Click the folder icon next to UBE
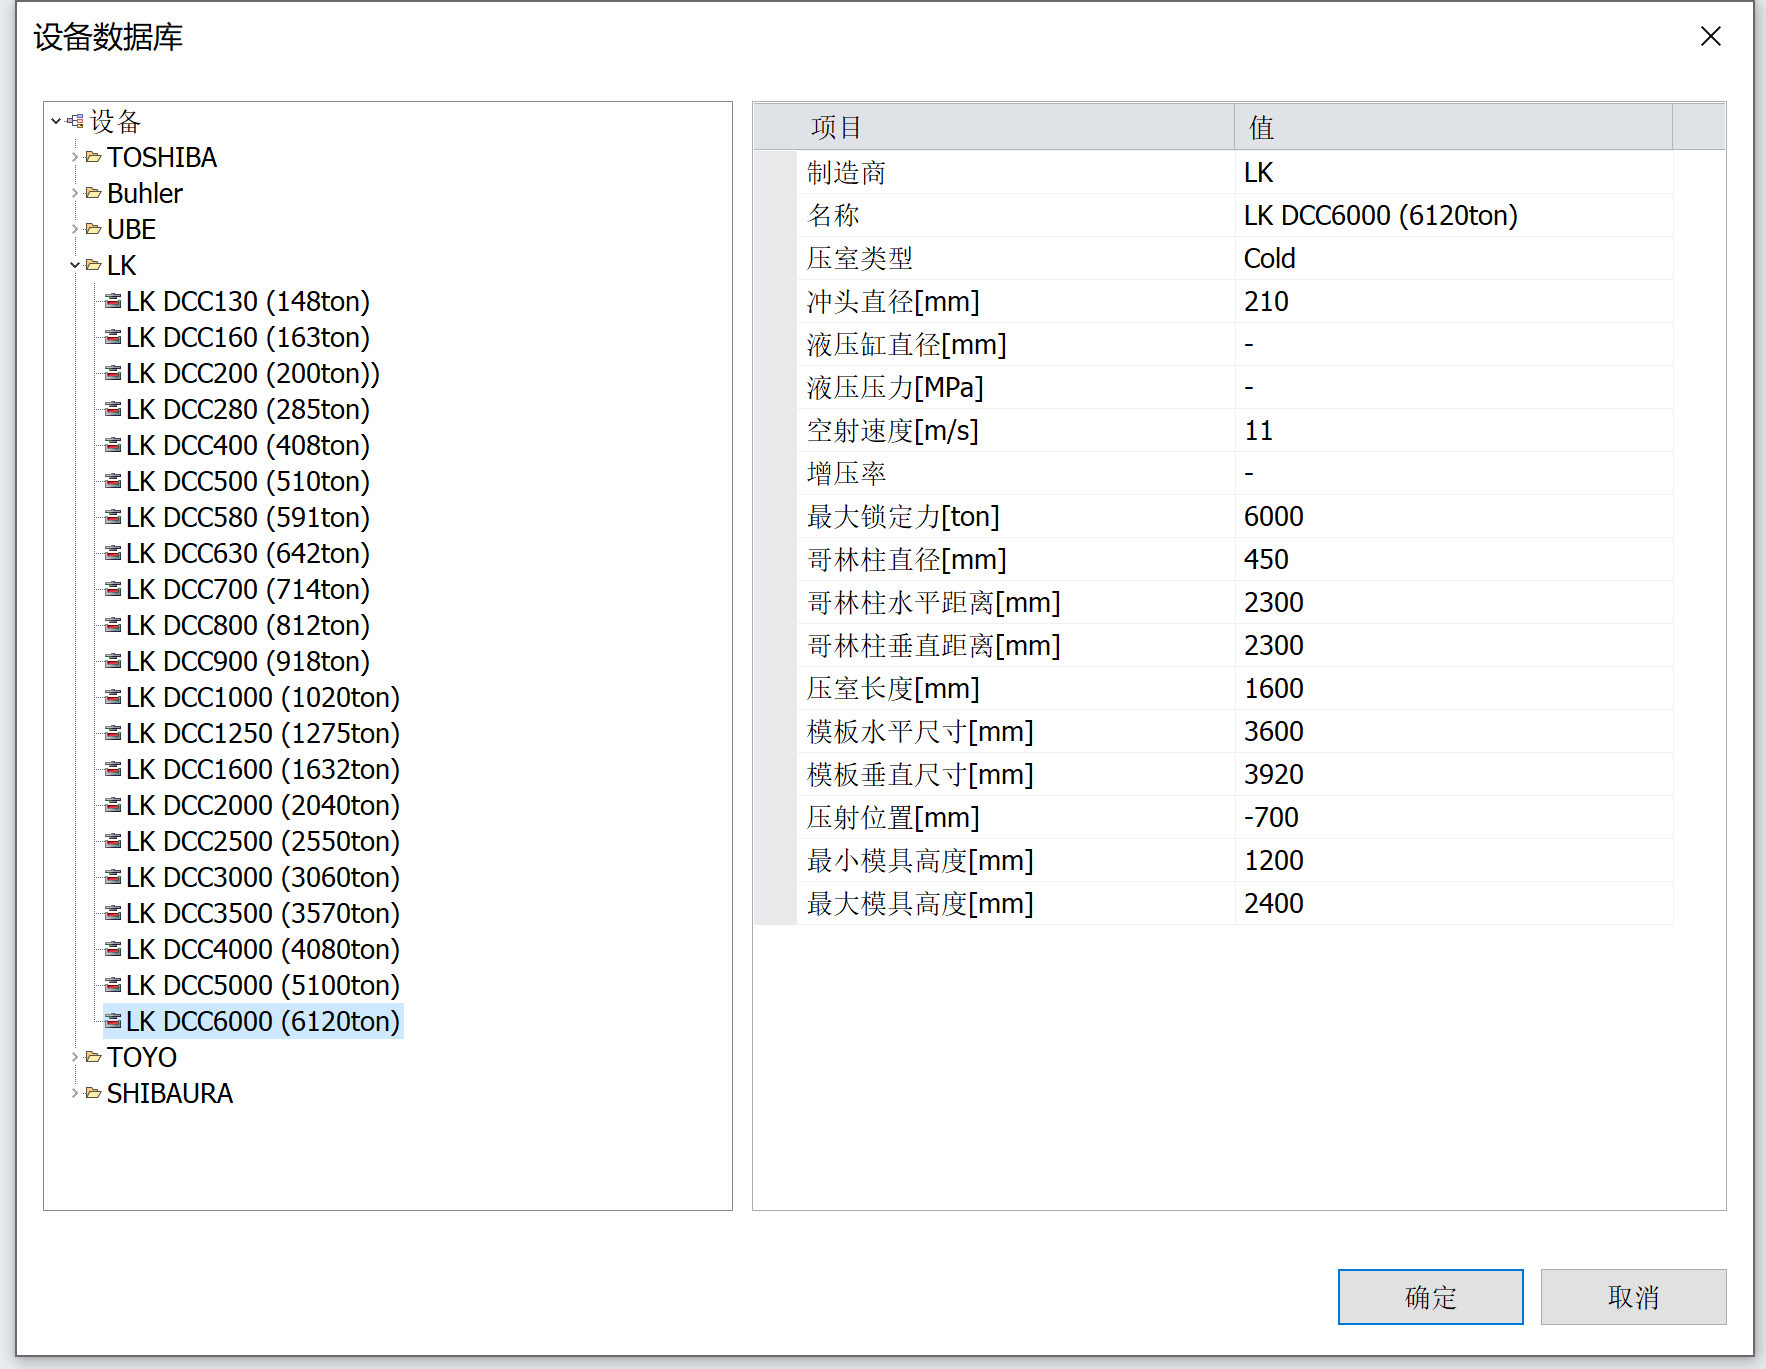The height and width of the screenshot is (1369, 1766). pos(94,229)
